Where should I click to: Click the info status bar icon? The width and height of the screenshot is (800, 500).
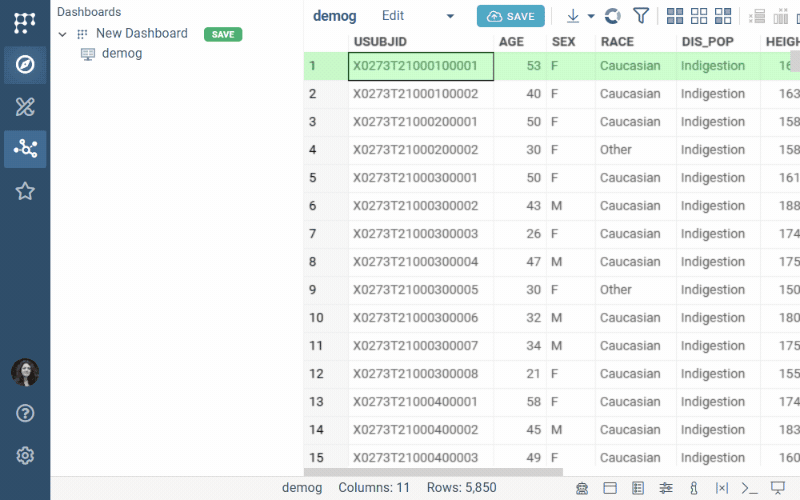[693, 488]
